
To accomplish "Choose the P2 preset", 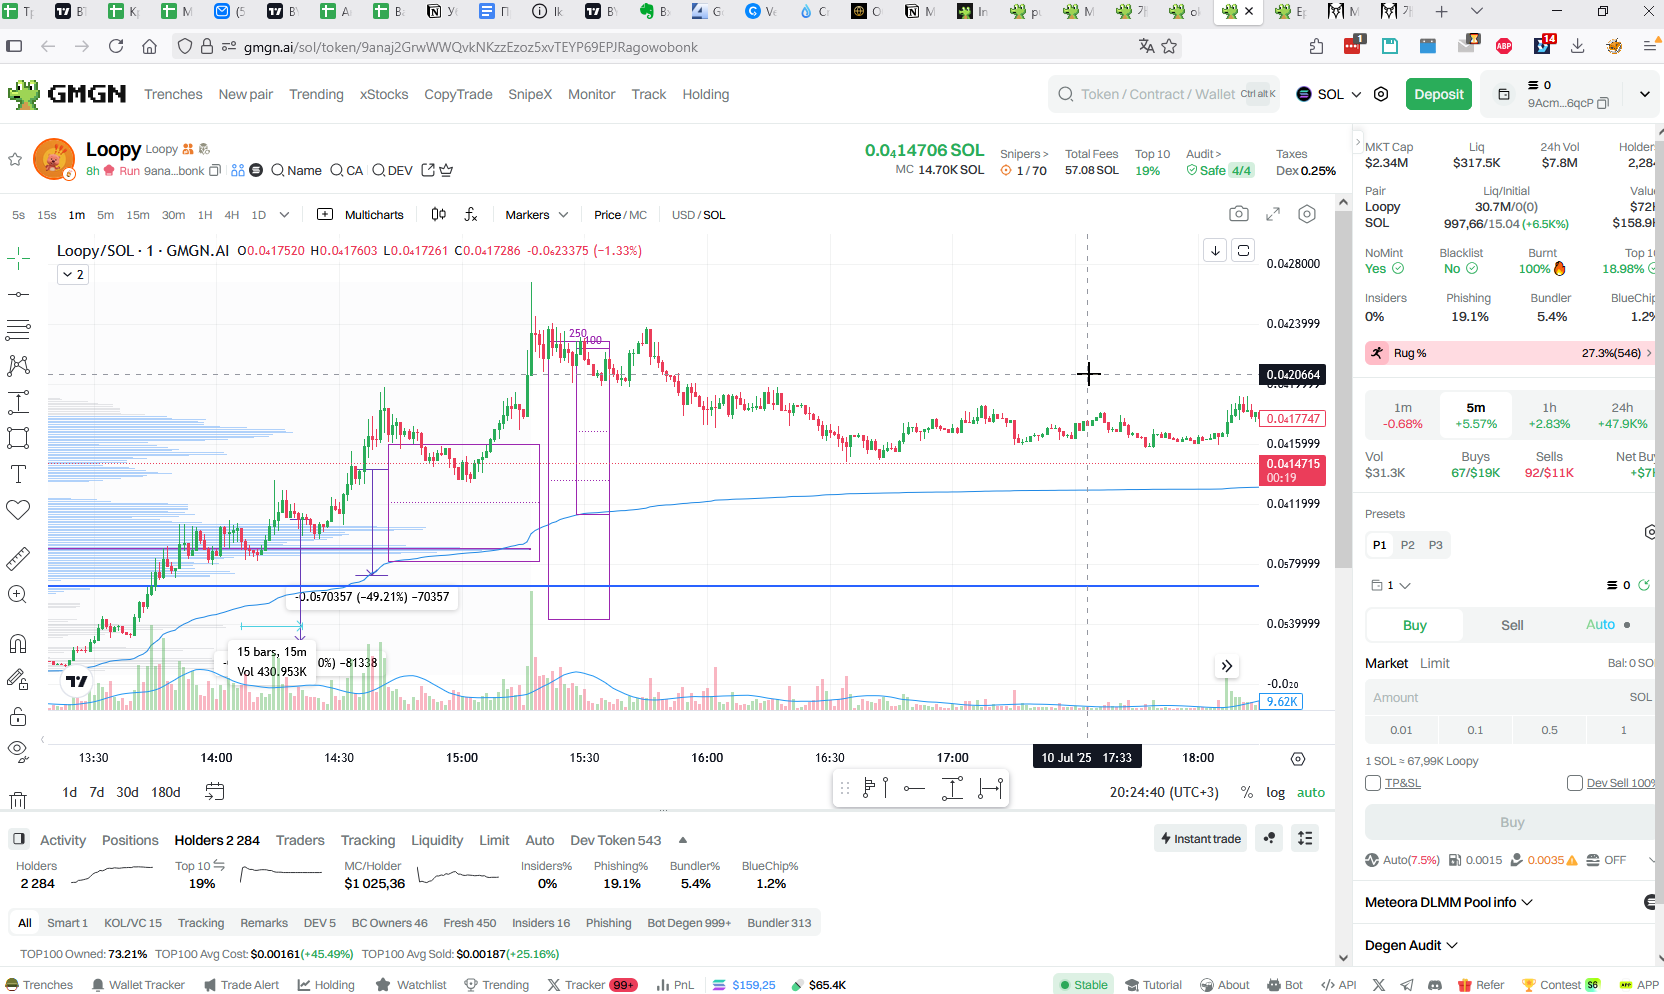I will [1407, 545].
